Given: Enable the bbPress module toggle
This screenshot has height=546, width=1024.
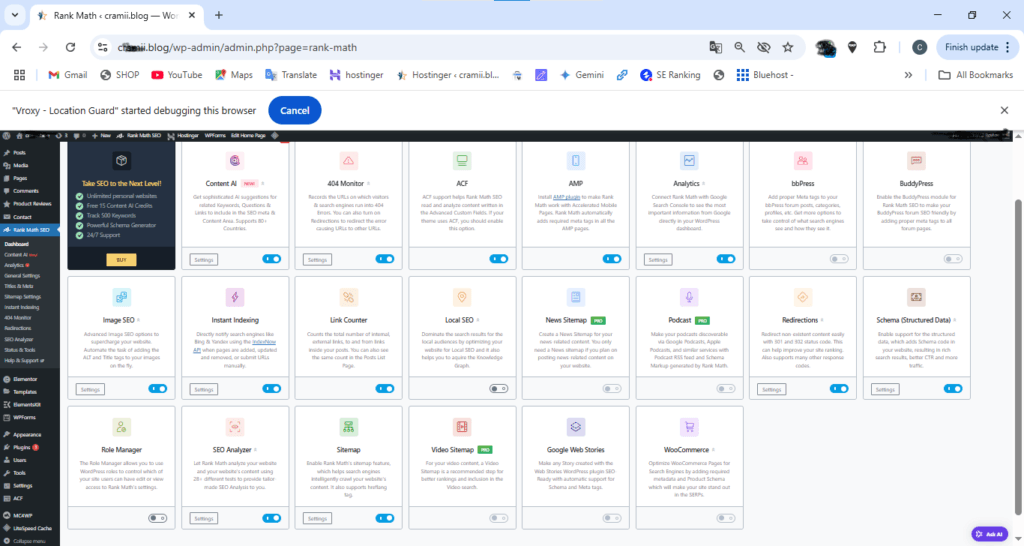Looking at the screenshot, I should coord(839,259).
